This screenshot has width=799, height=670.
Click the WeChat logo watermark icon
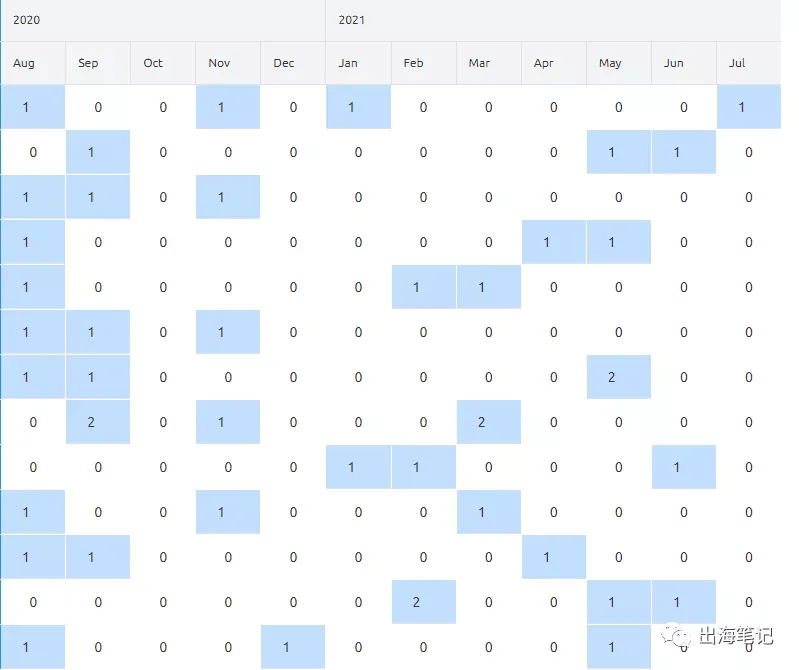point(676,636)
